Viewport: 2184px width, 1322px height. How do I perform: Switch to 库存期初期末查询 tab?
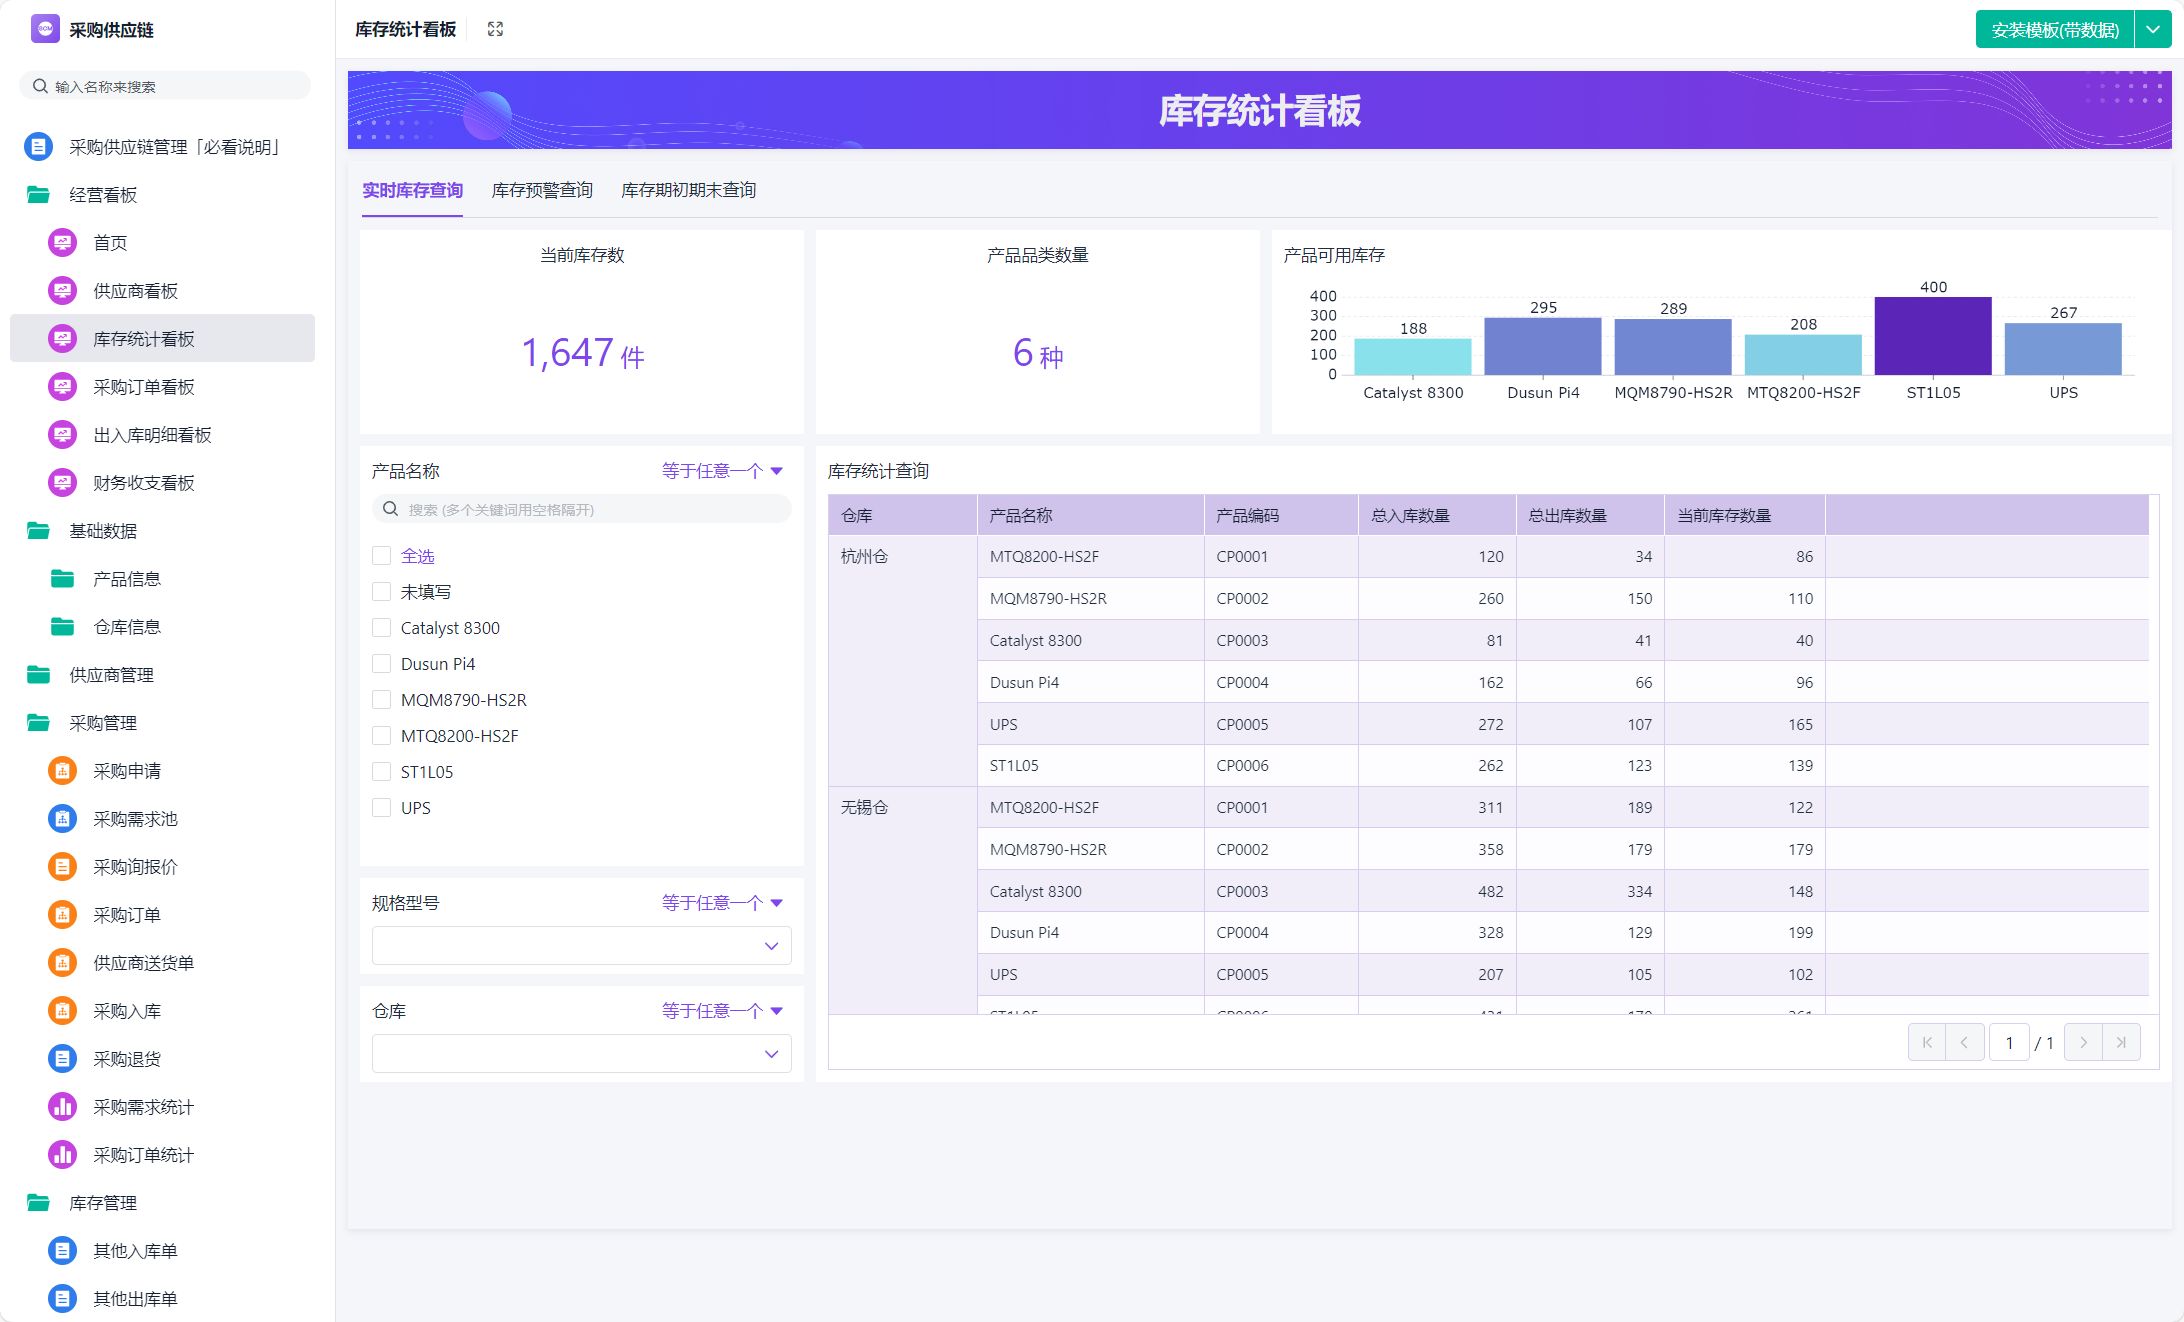coord(688,190)
